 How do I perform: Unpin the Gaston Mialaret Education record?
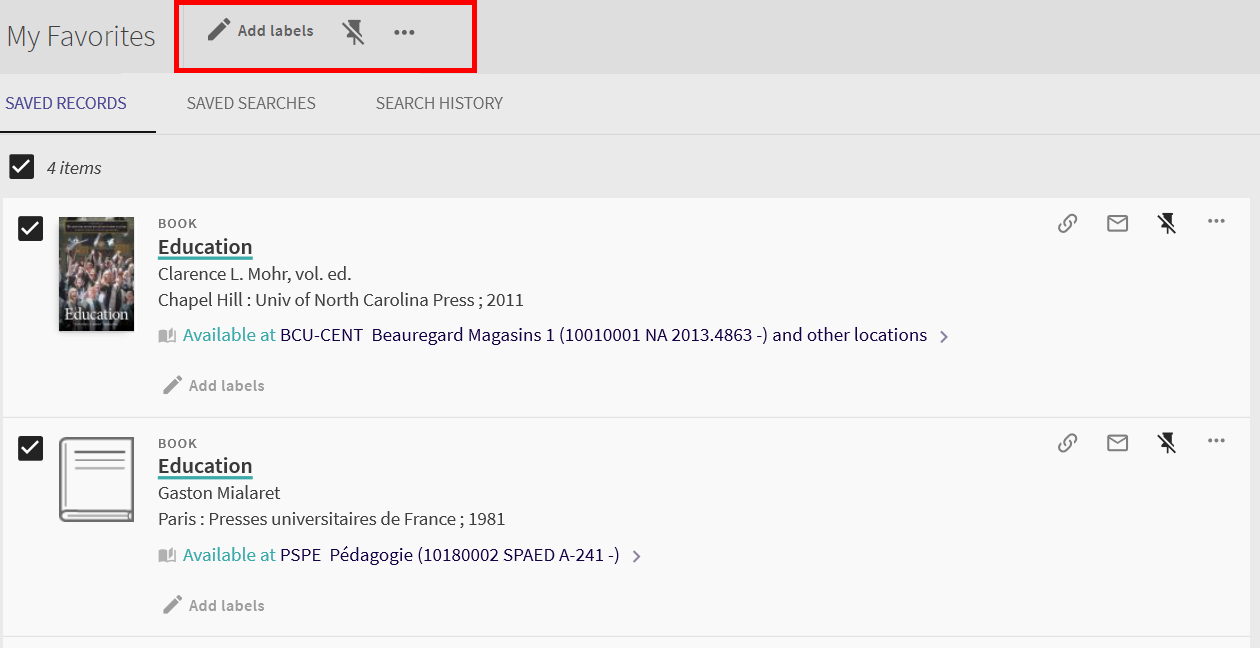tap(1166, 442)
